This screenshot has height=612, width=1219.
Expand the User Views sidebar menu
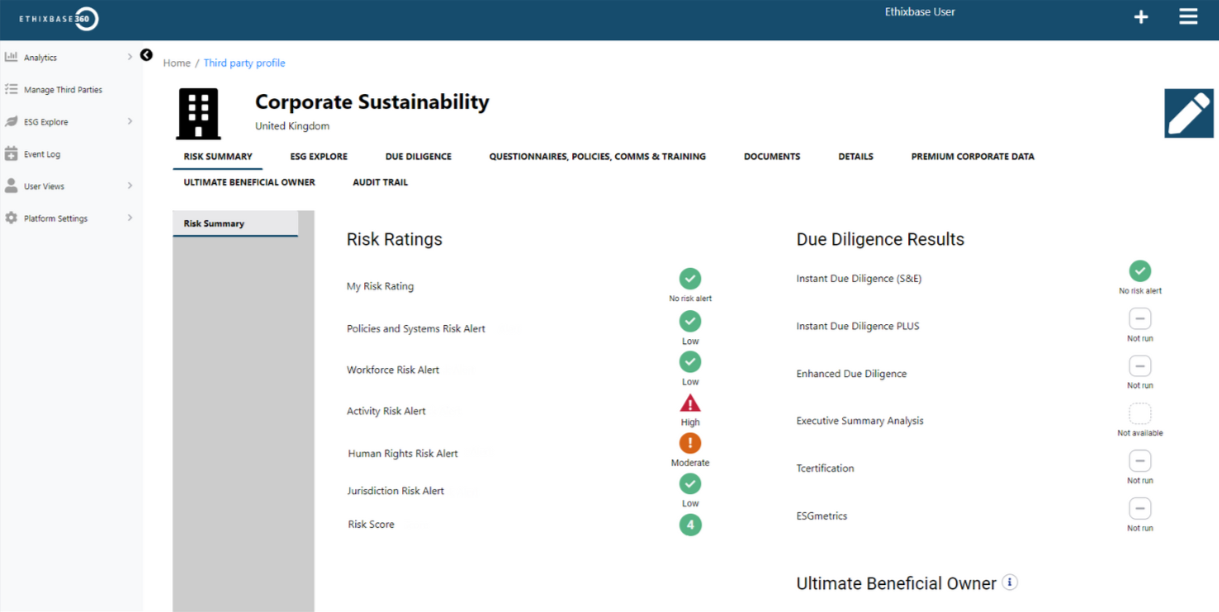pos(129,186)
